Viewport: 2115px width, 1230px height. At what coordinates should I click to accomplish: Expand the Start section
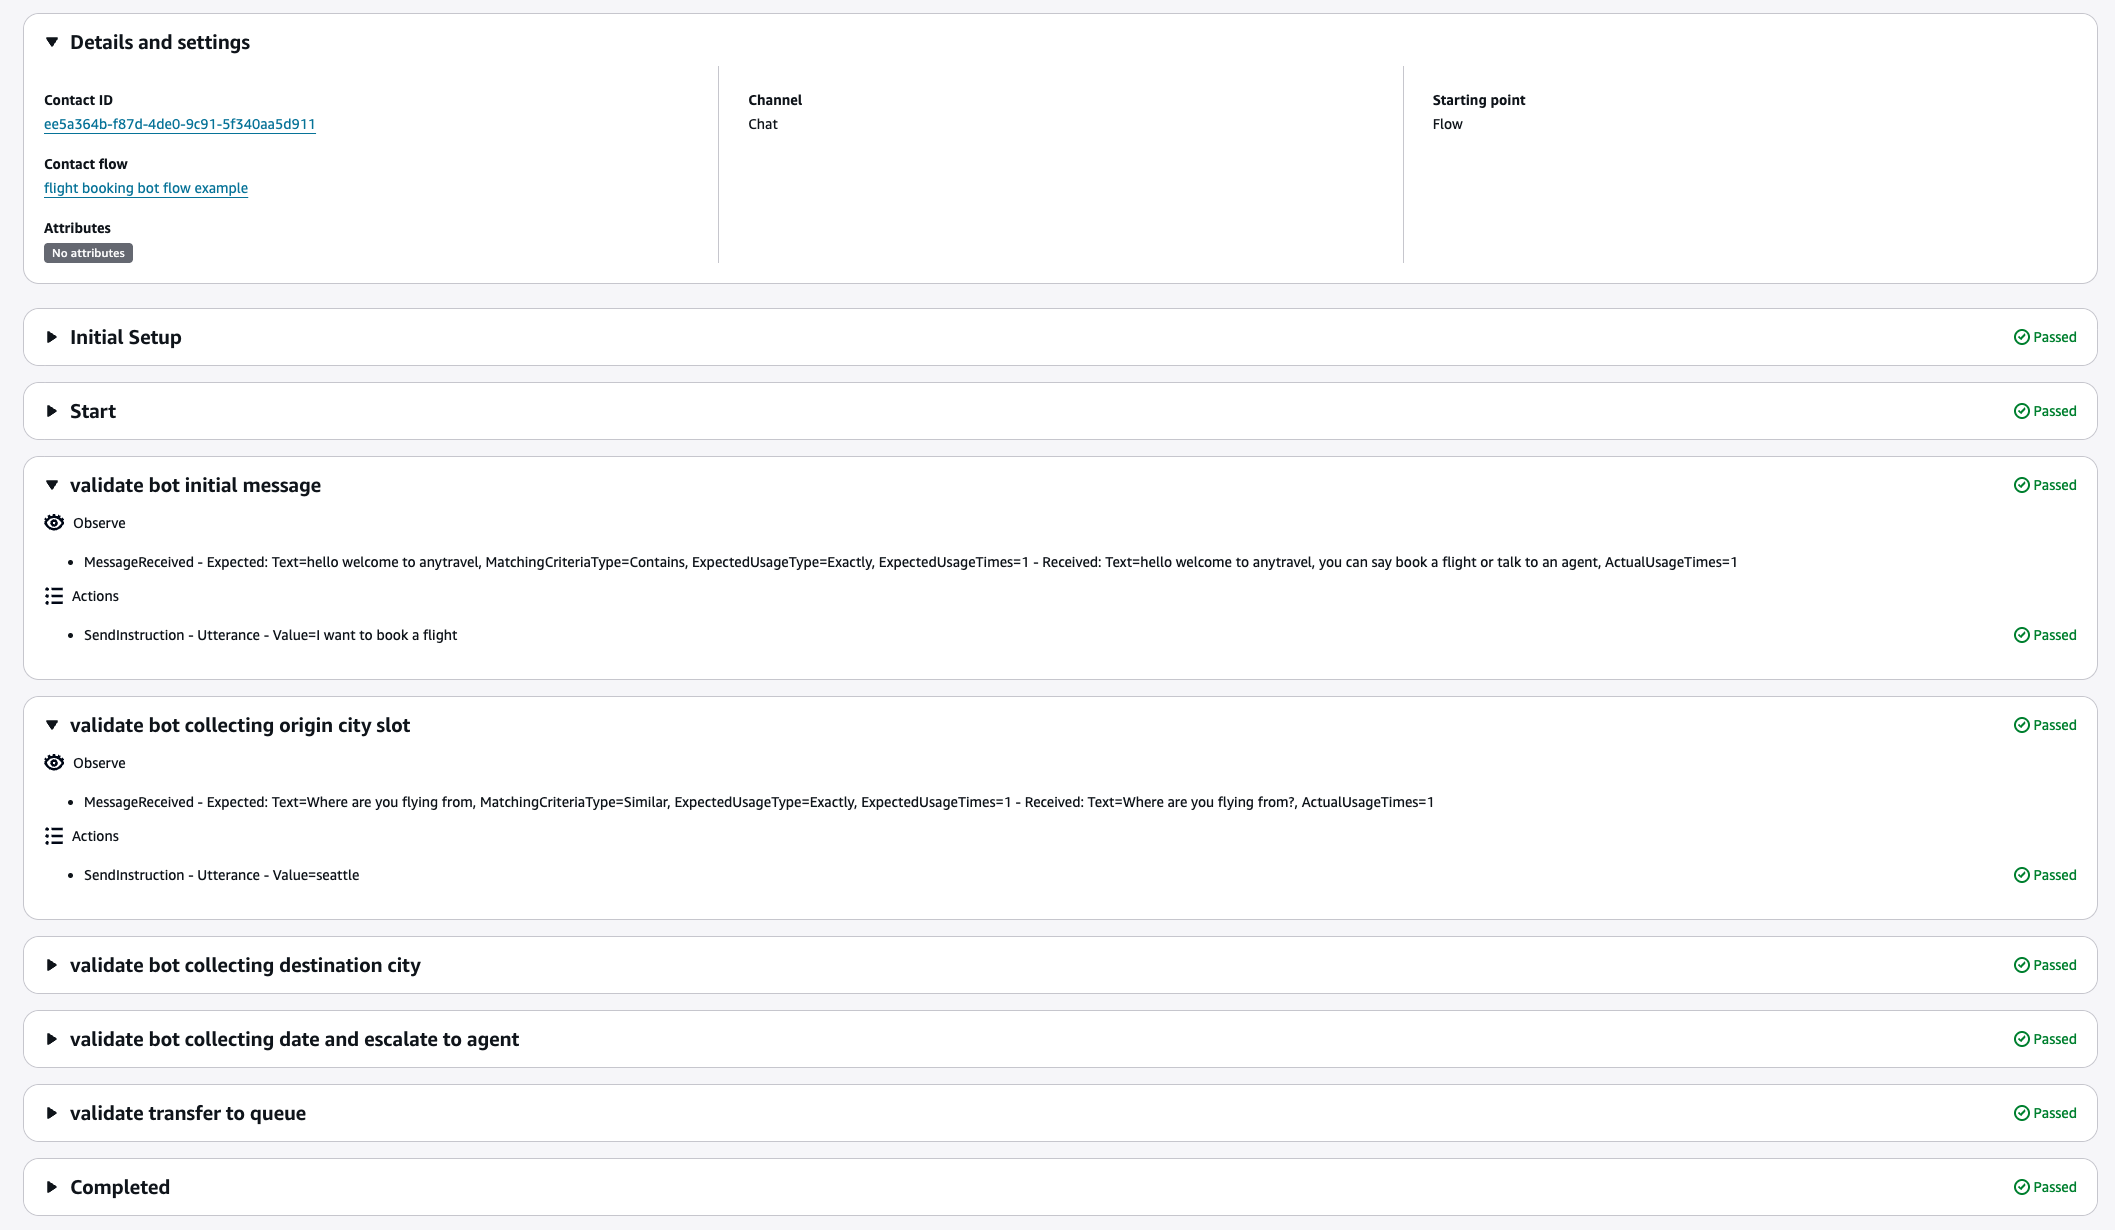tap(52, 411)
